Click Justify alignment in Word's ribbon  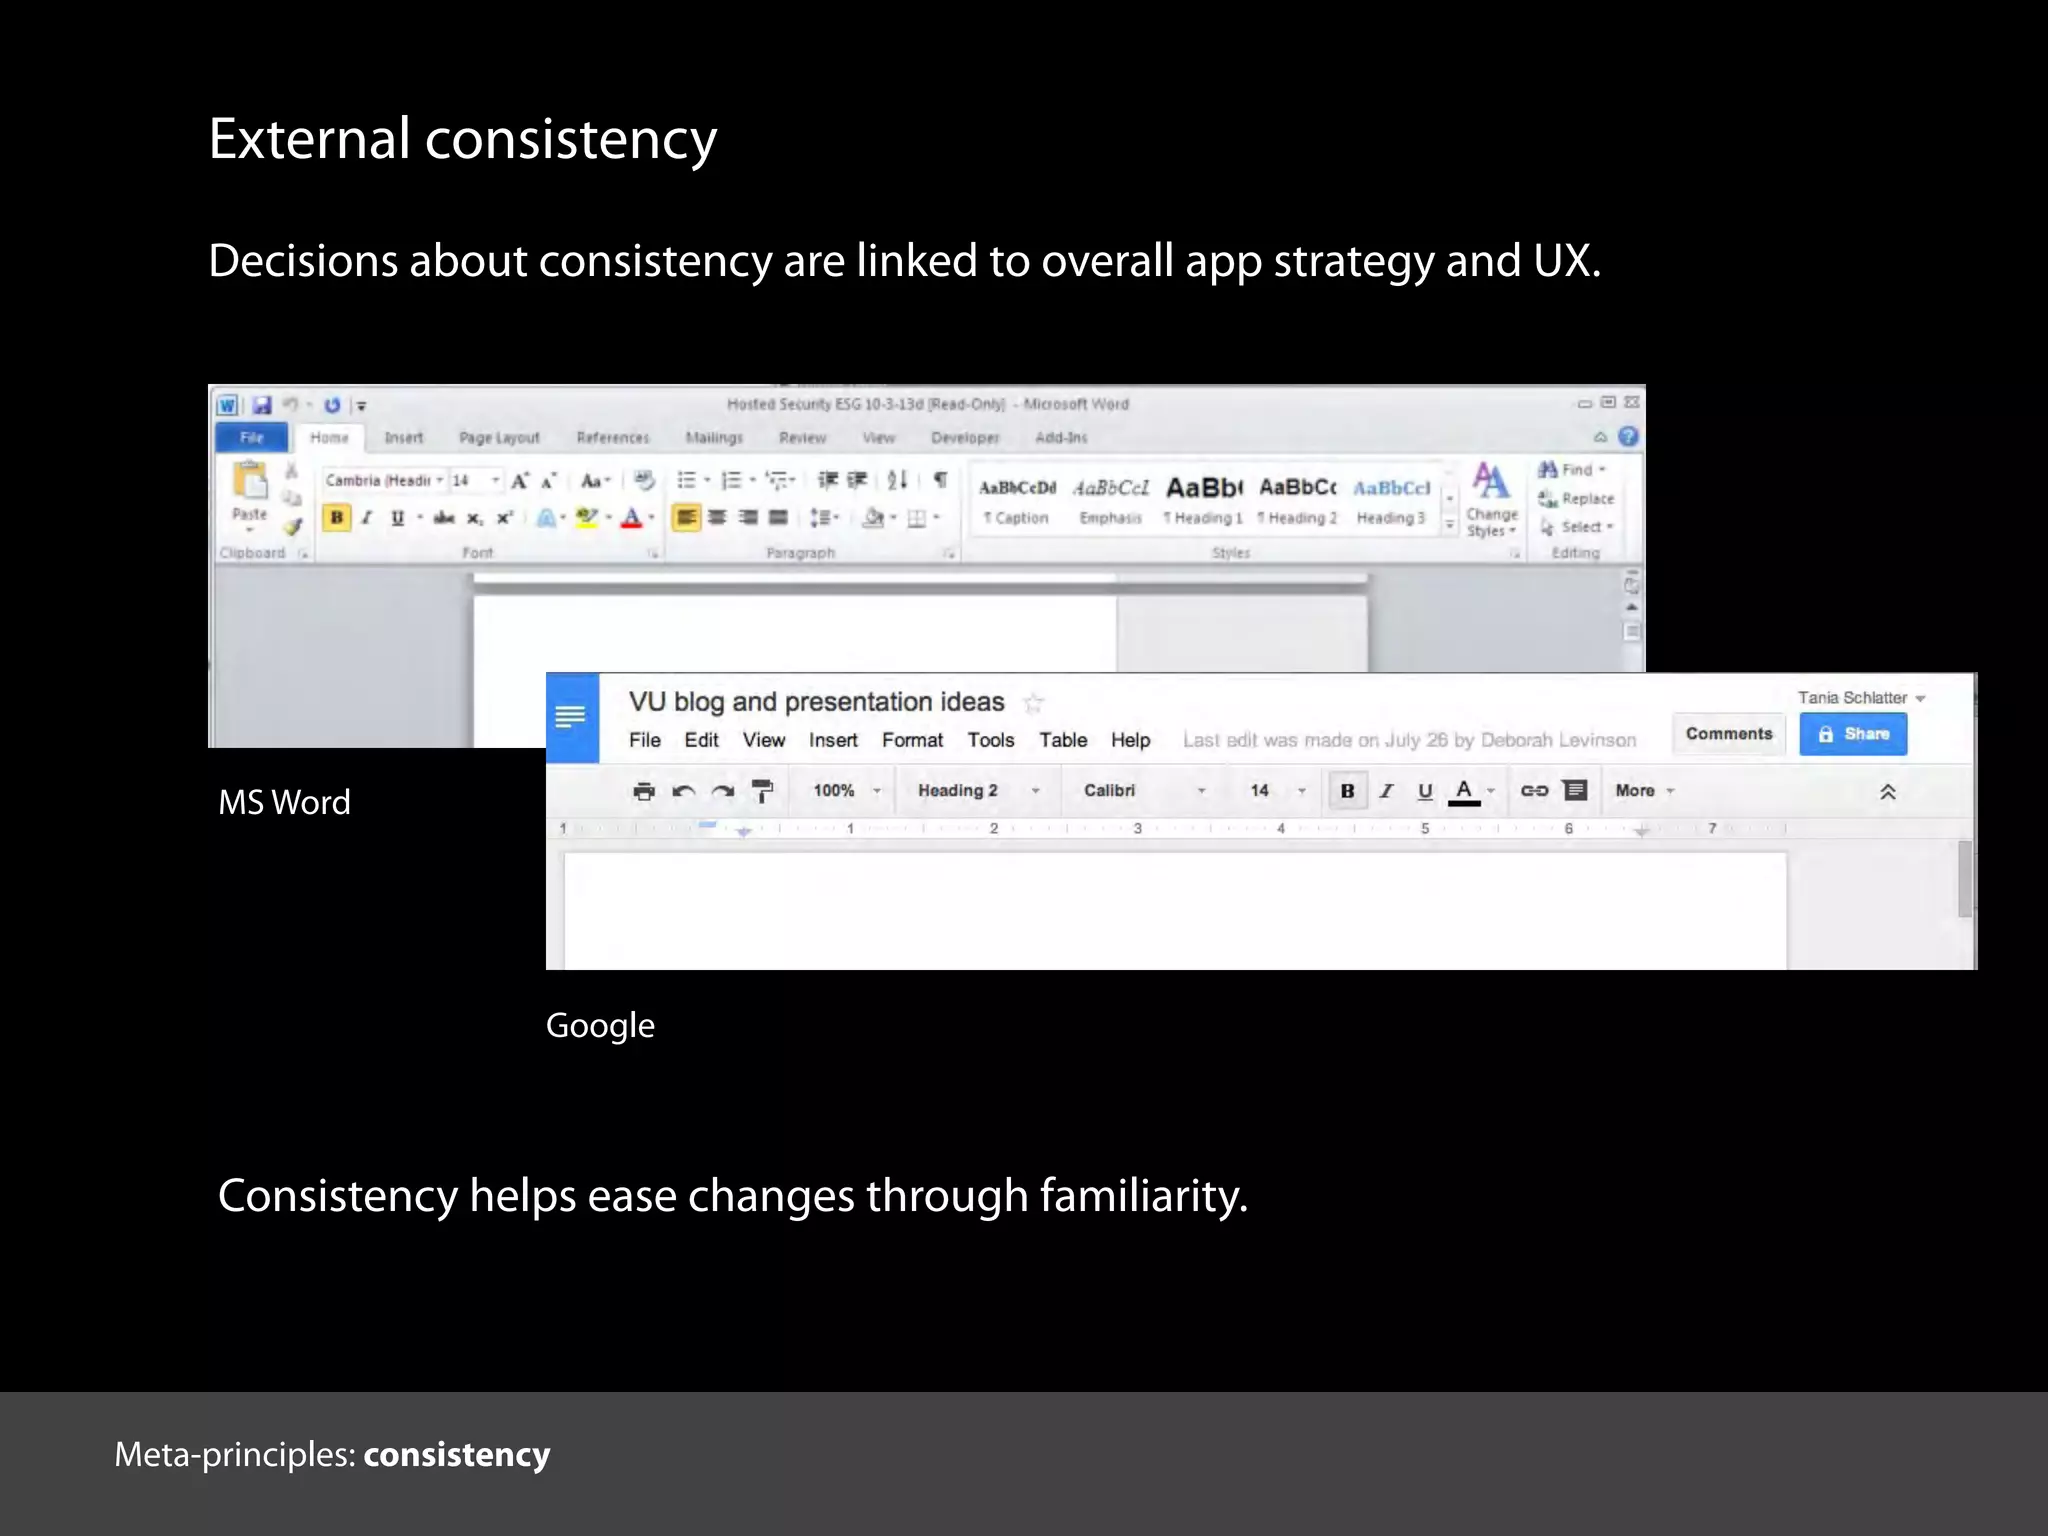[778, 517]
